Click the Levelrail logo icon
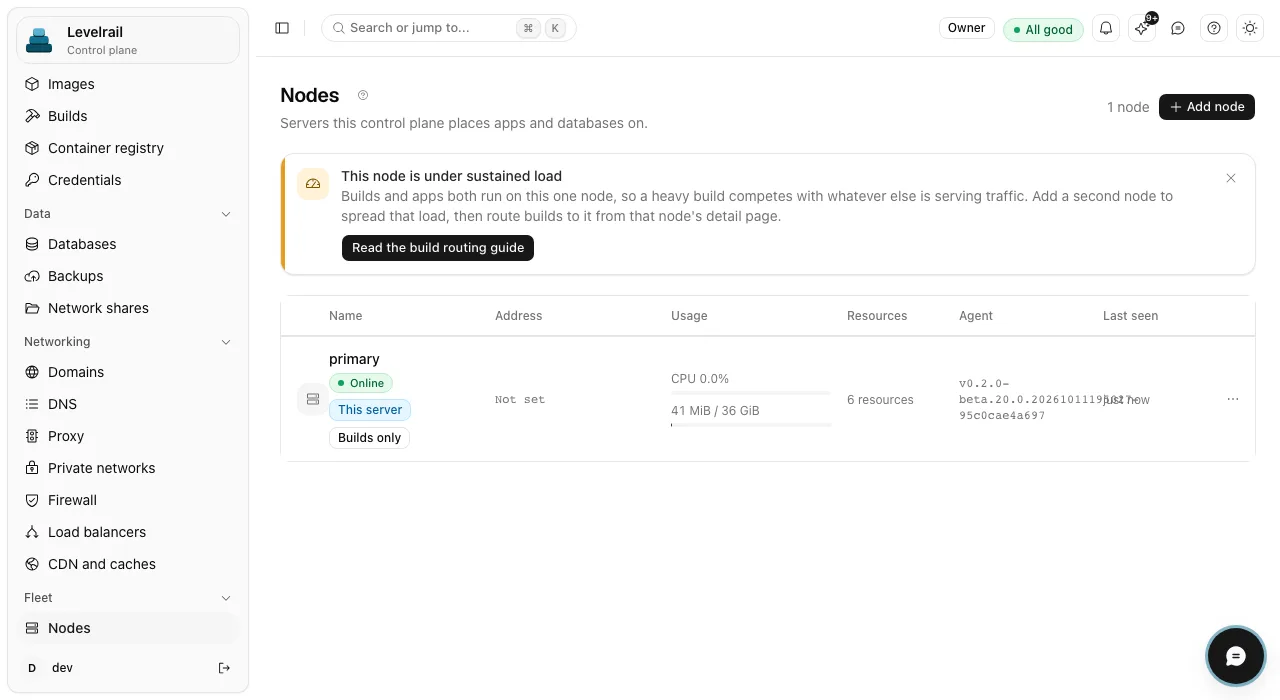The image size is (1280, 700). pyautogui.click(x=39, y=40)
